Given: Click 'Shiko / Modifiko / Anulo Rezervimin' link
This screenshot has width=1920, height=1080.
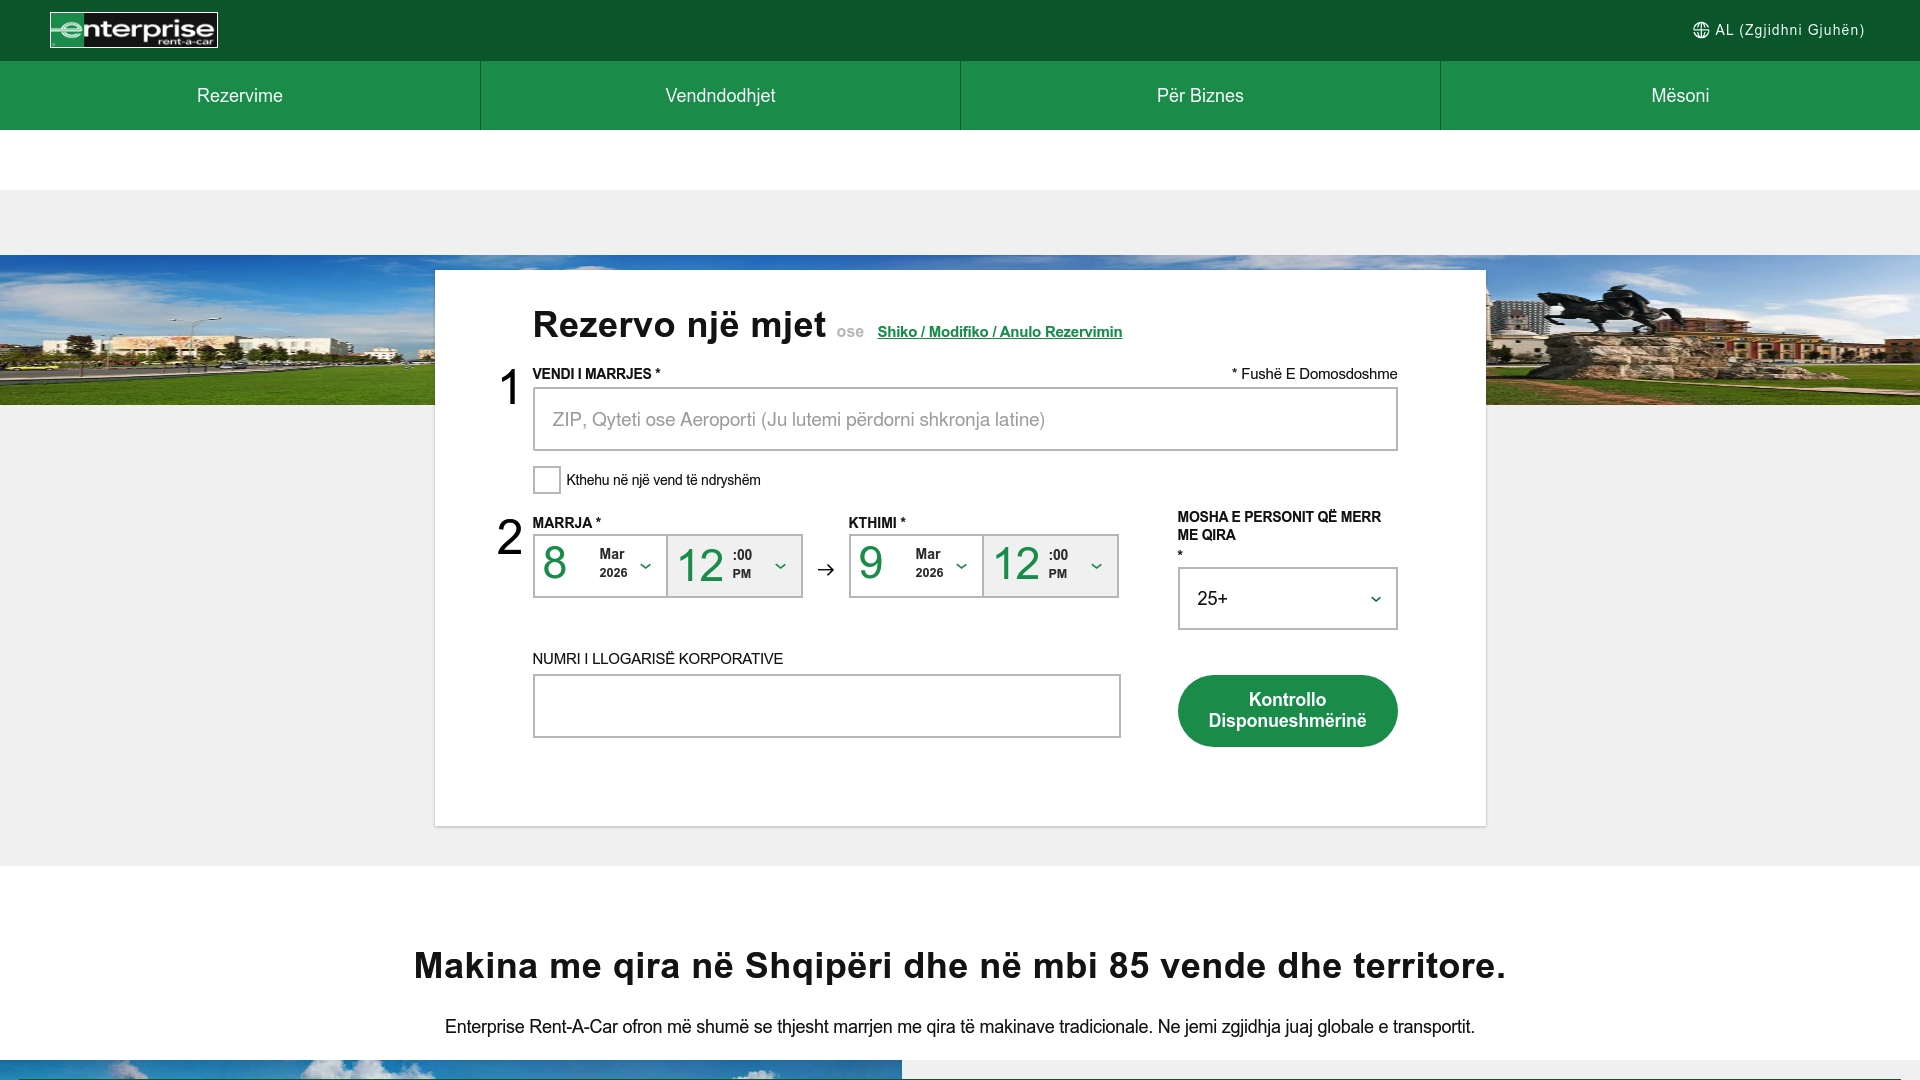Looking at the screenshot, I should point(999,331).
